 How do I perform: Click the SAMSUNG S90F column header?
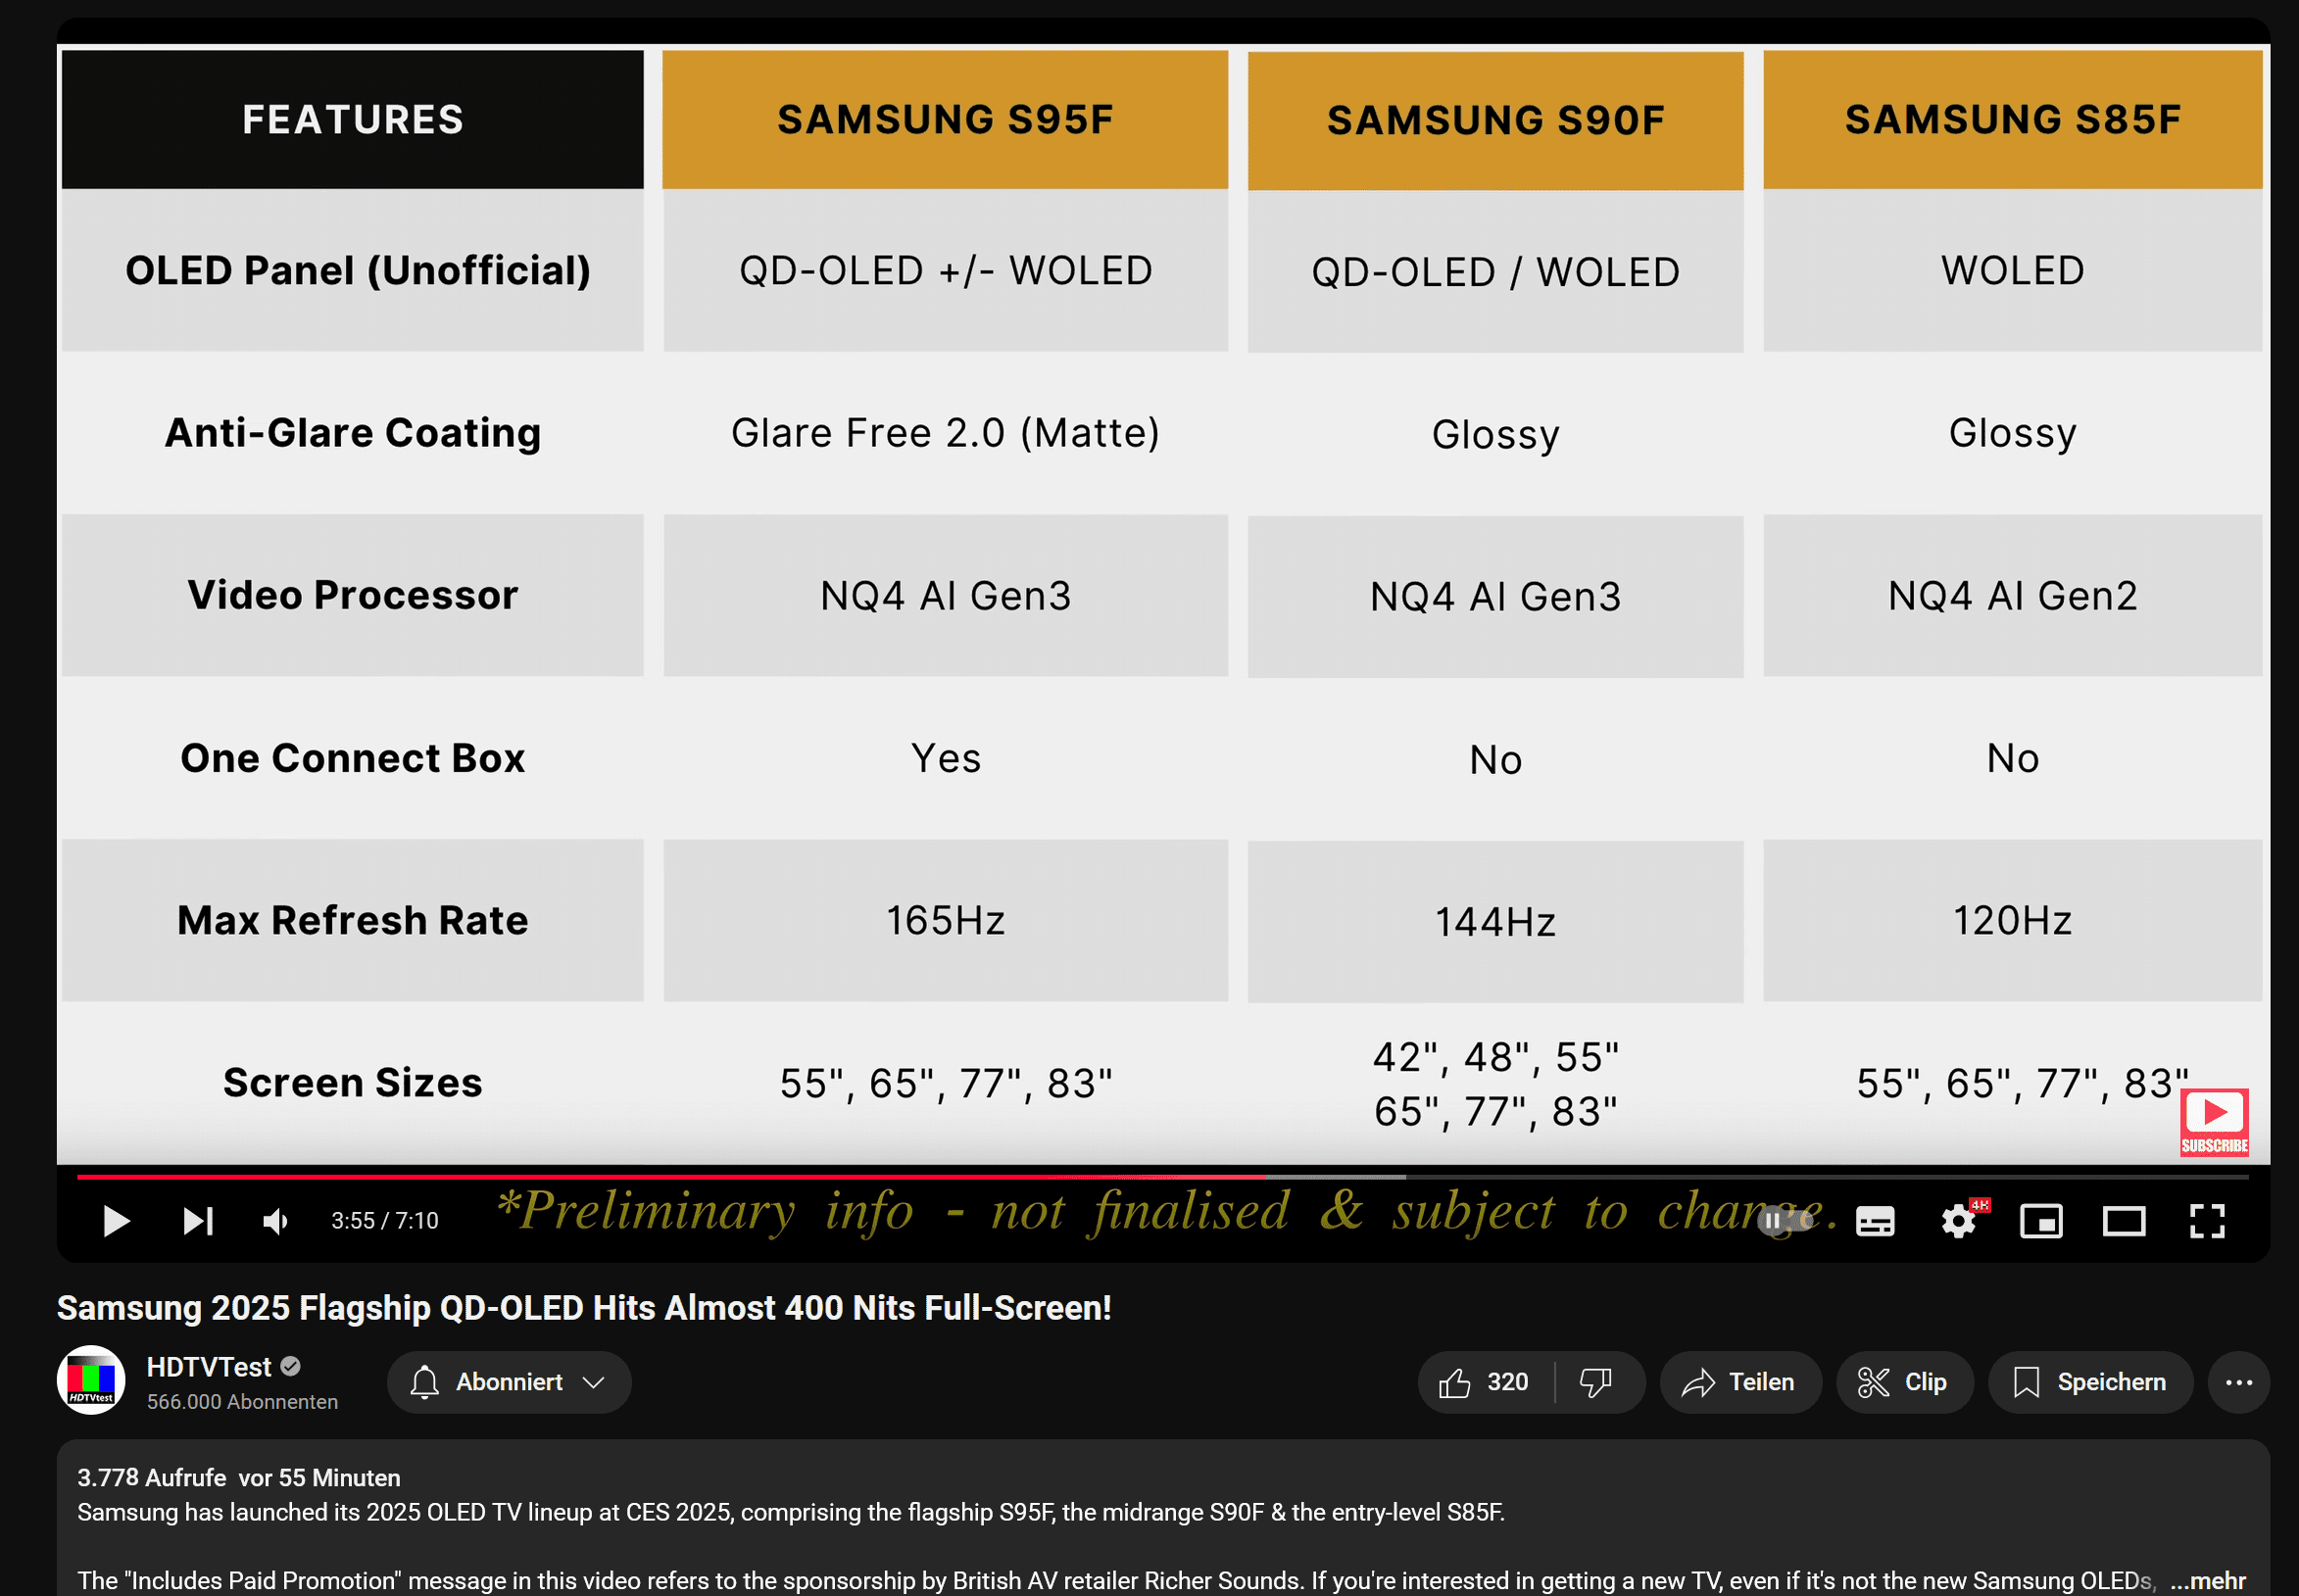[1495, 120]
